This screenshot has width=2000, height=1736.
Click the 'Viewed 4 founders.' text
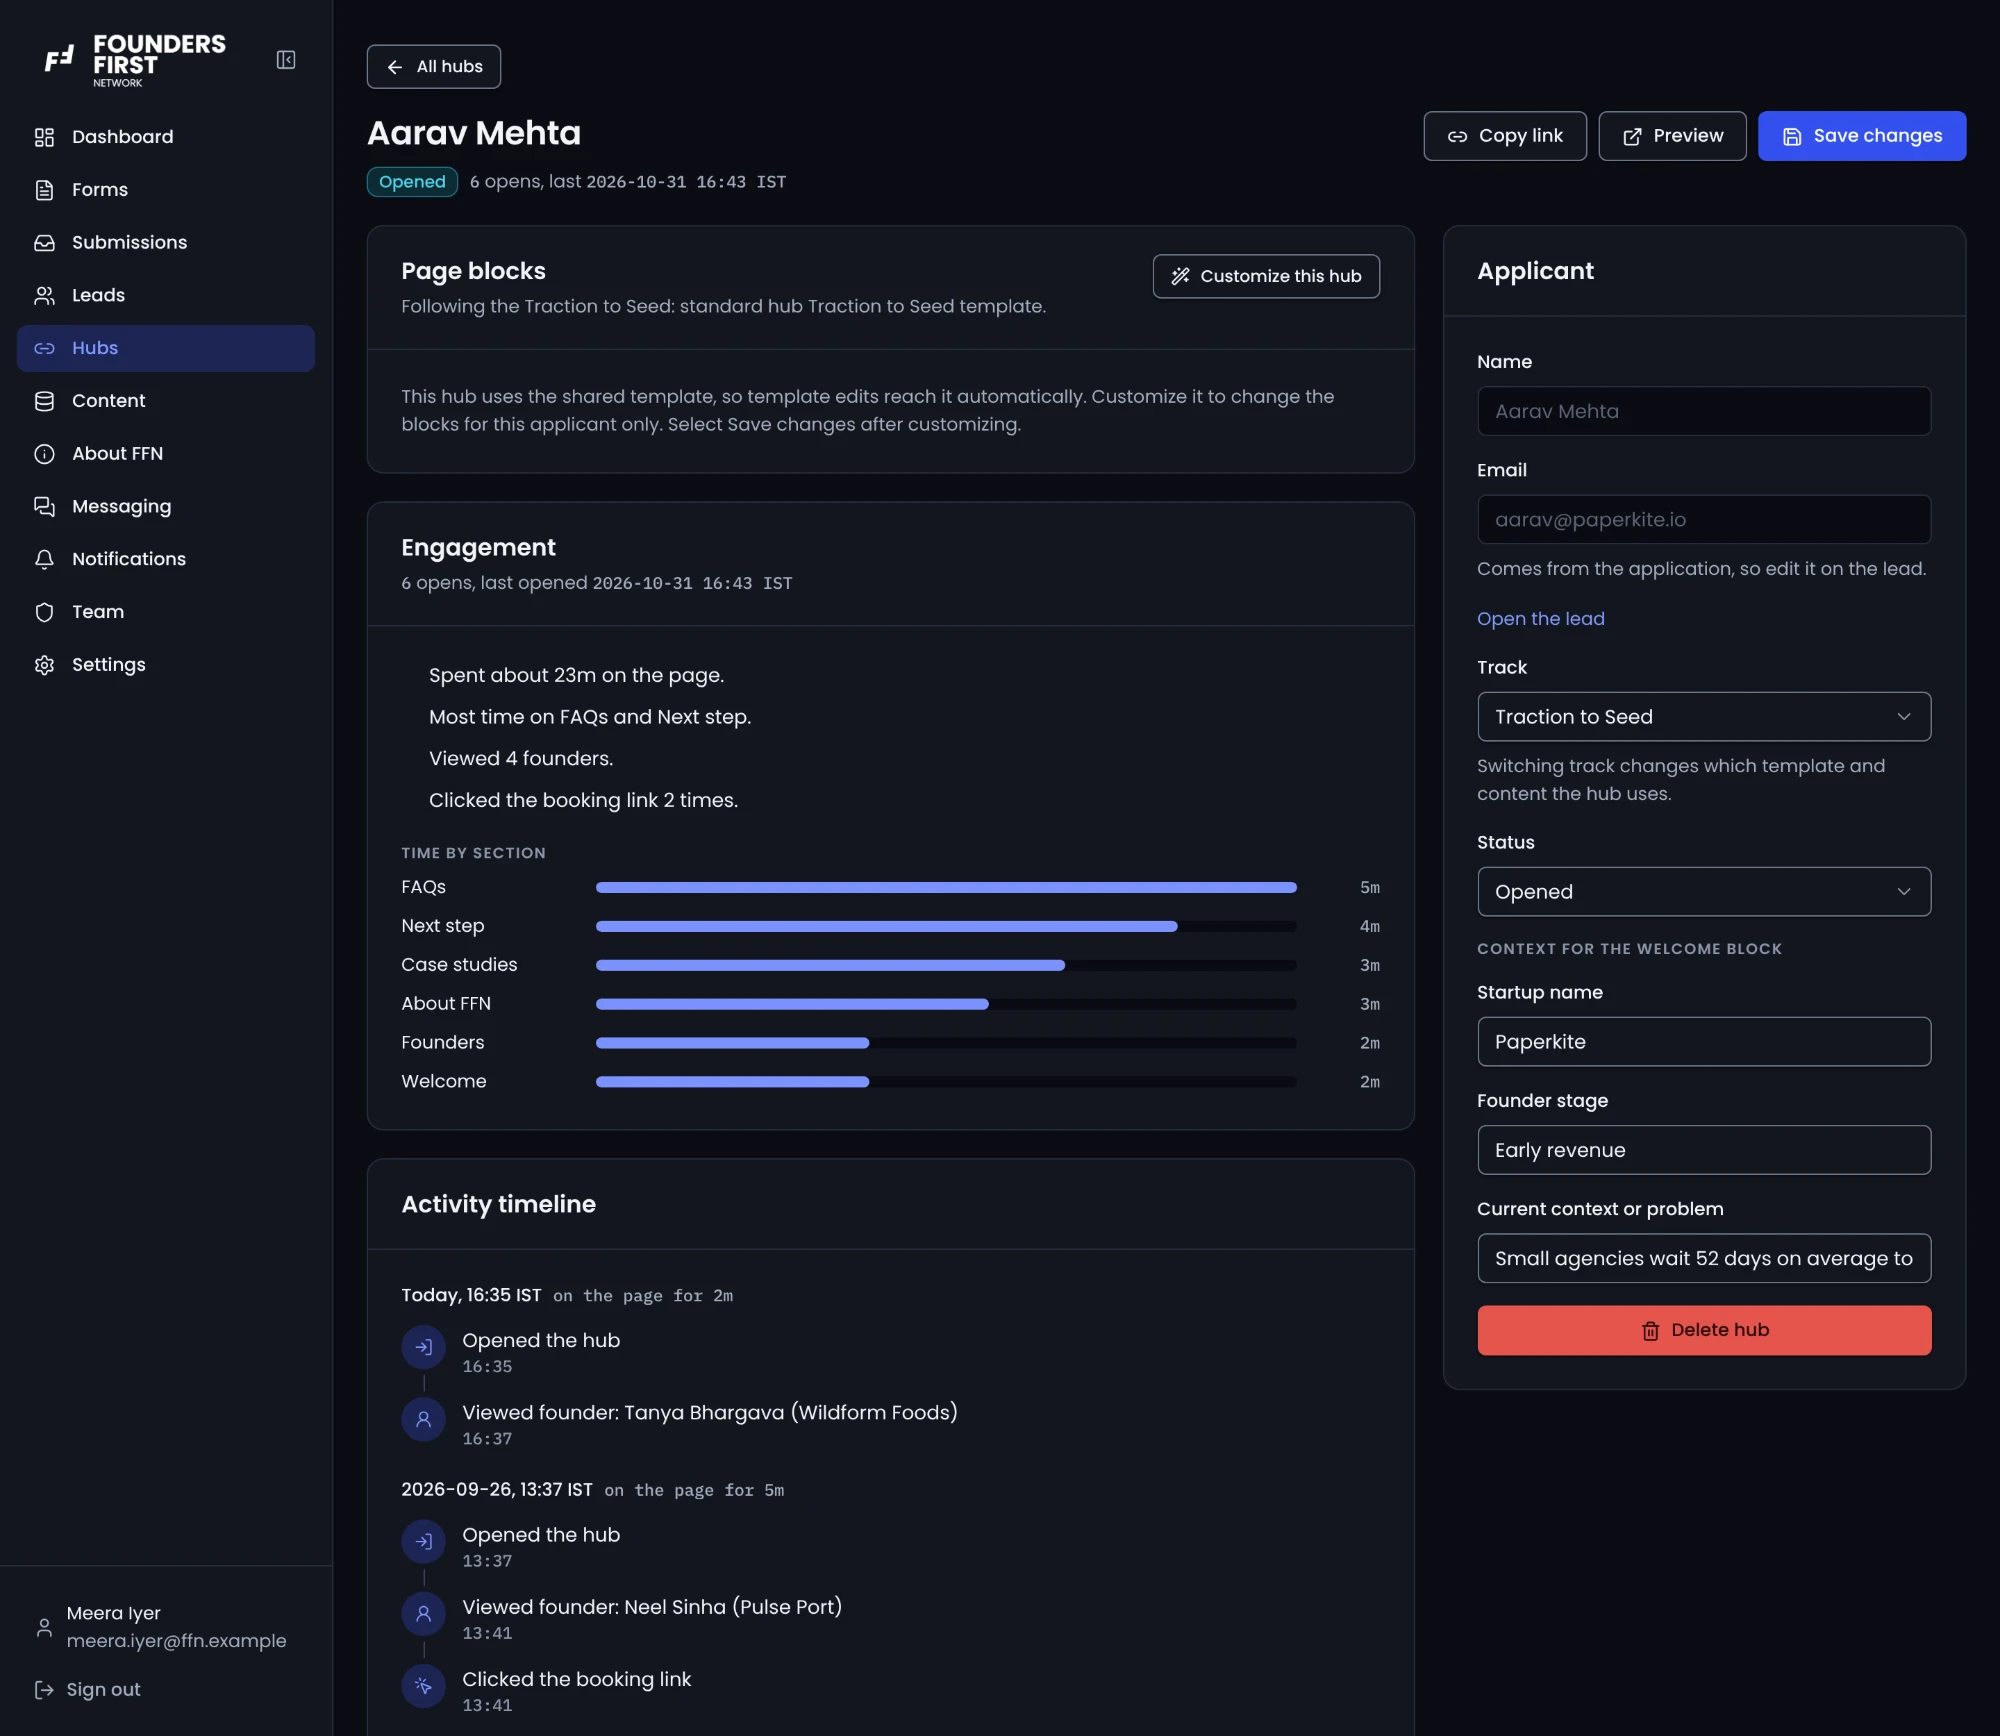pos(521,759)
